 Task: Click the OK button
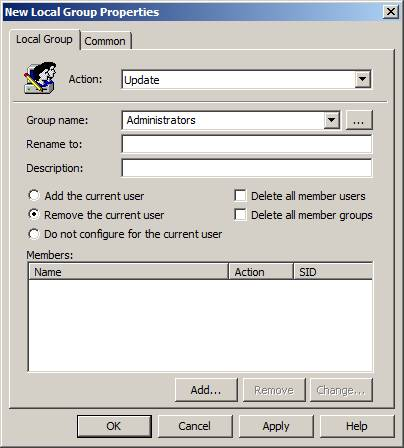pyautogui.click(x=114, y=426)
